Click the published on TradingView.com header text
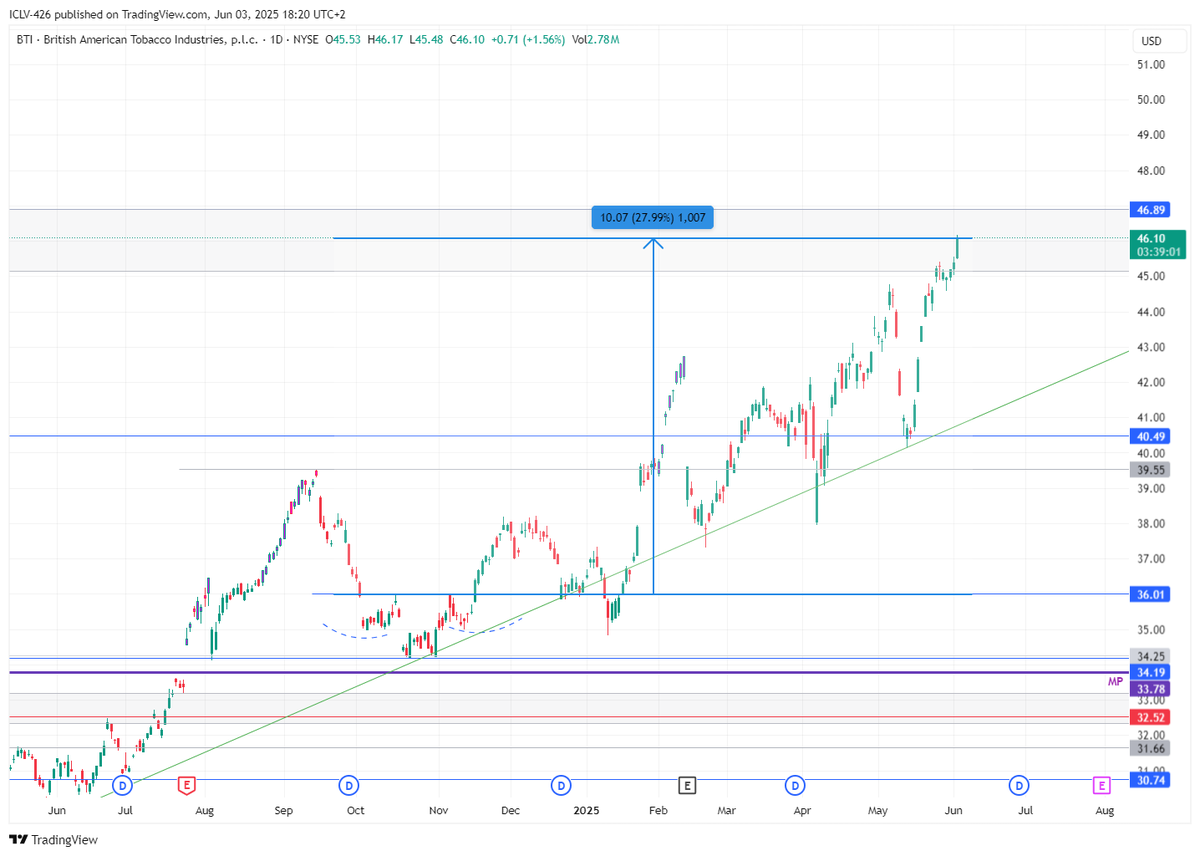This screenshot has width=1200, height=856. [132, 14]
